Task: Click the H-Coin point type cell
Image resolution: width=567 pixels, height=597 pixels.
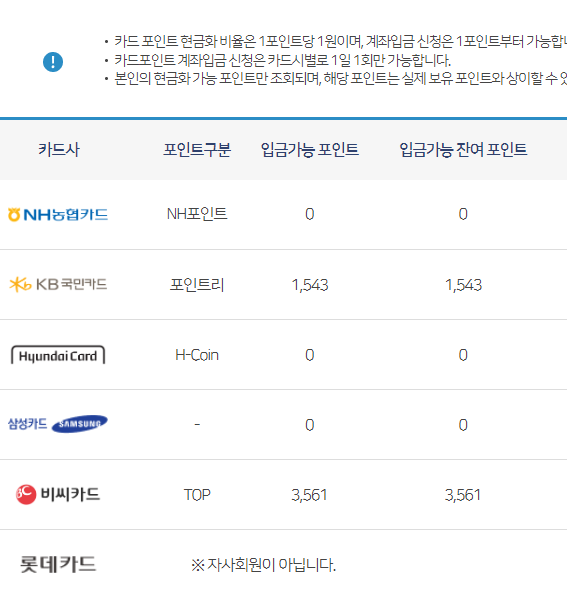Action: tap(197, 355)
